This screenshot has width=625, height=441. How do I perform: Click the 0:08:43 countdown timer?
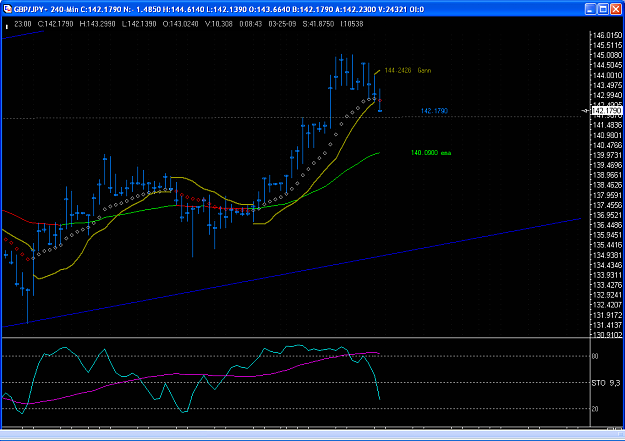tap(251, 24)
